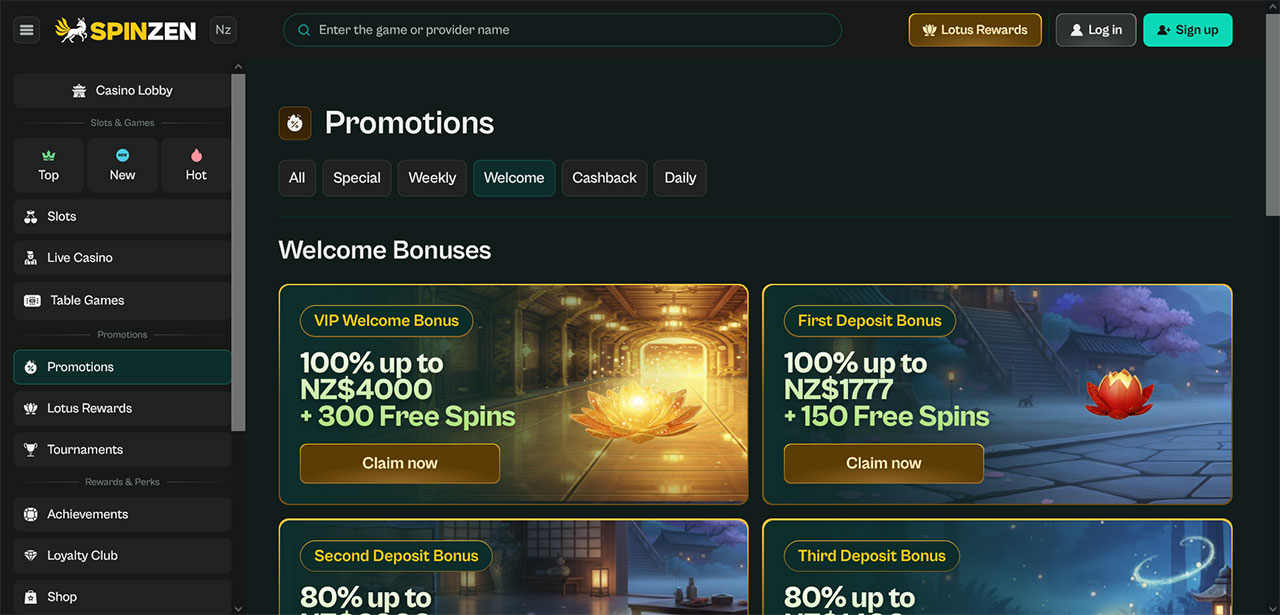The image size is (1280, 615).
Task: Switch to the Weekly promotions tab
Action: [x=432, y=178]
